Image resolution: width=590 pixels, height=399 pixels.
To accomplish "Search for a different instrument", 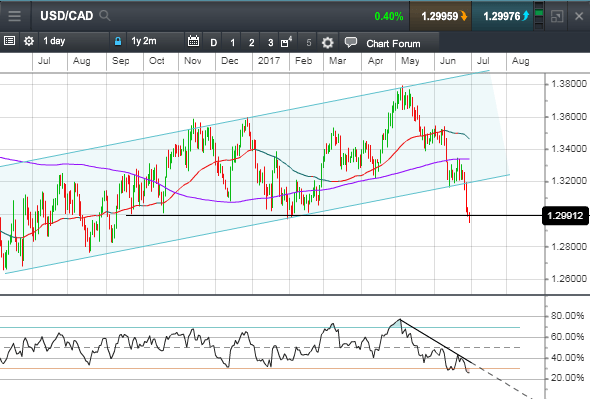I will tap(105, 16).
